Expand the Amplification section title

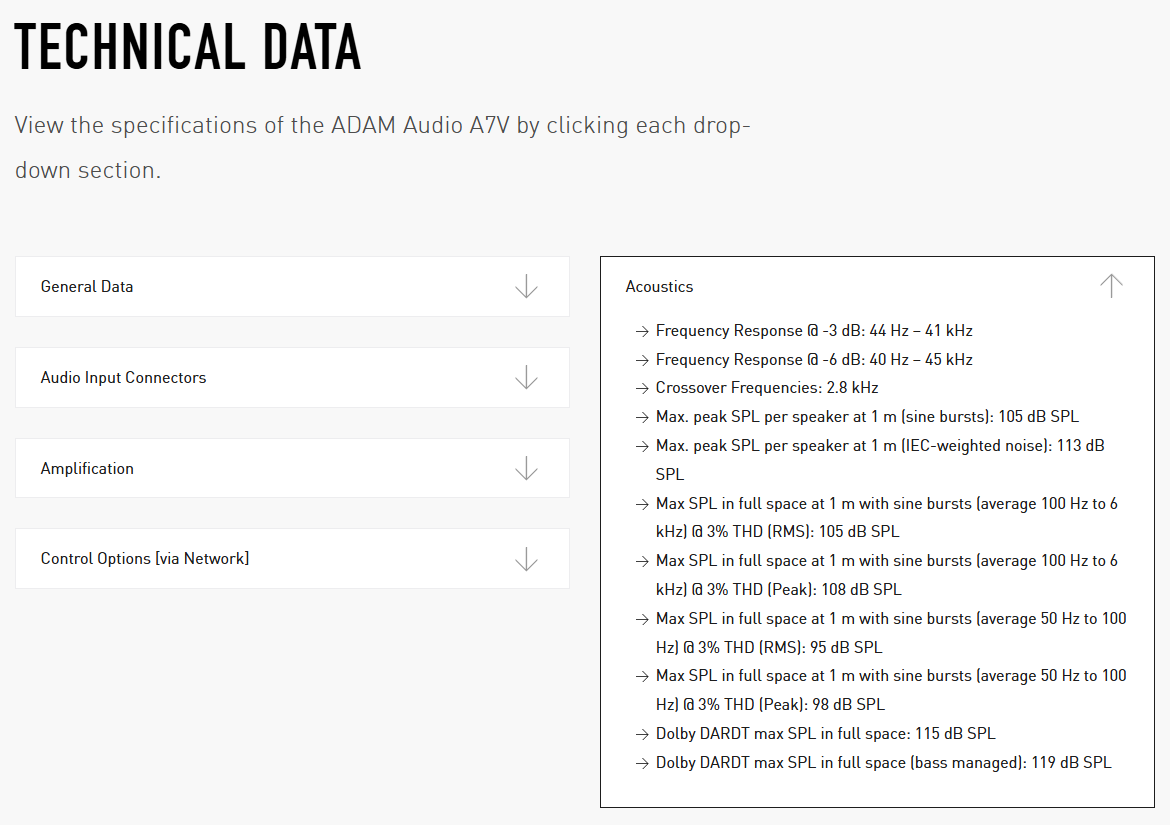(x=87, y=468)
